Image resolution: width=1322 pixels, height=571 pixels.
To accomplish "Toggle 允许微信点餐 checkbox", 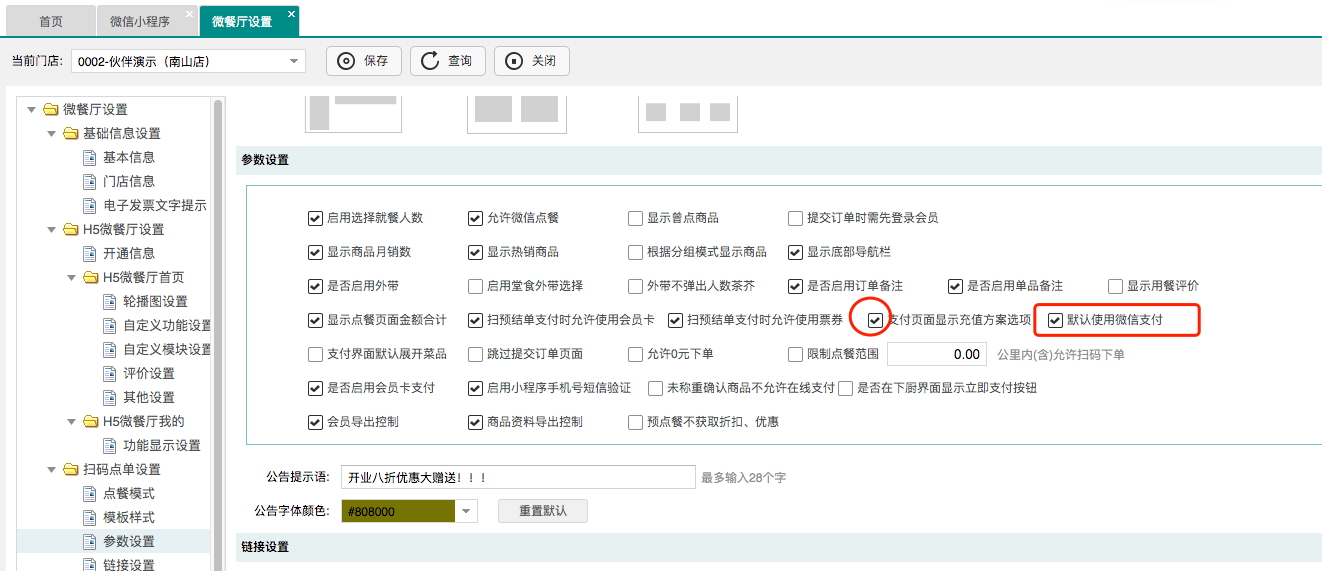I will 475,218.
